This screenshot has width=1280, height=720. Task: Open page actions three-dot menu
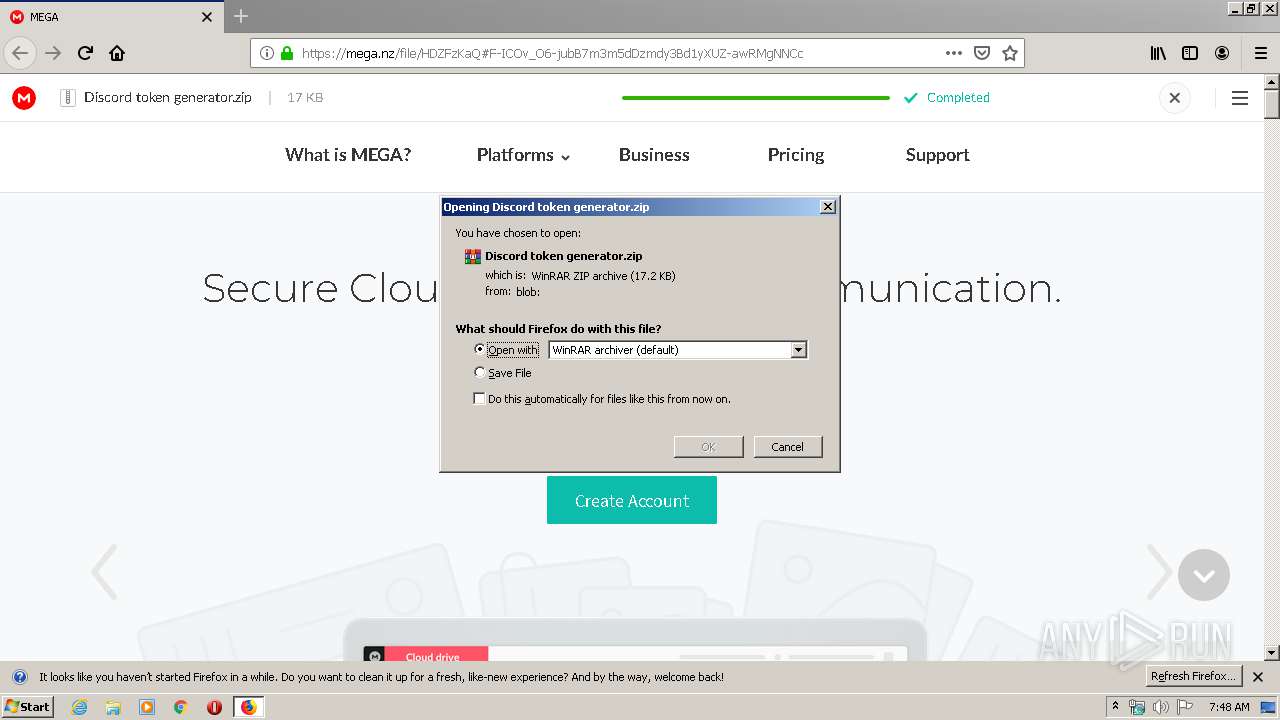tap(954, 53)
